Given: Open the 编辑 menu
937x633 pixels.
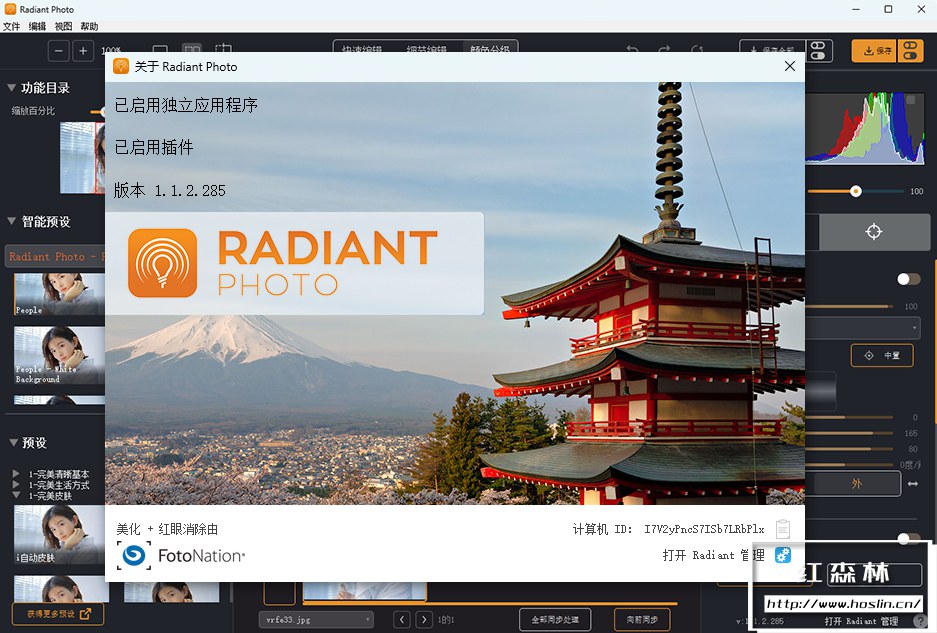Looking at the screenshot, I should [37, 26].
